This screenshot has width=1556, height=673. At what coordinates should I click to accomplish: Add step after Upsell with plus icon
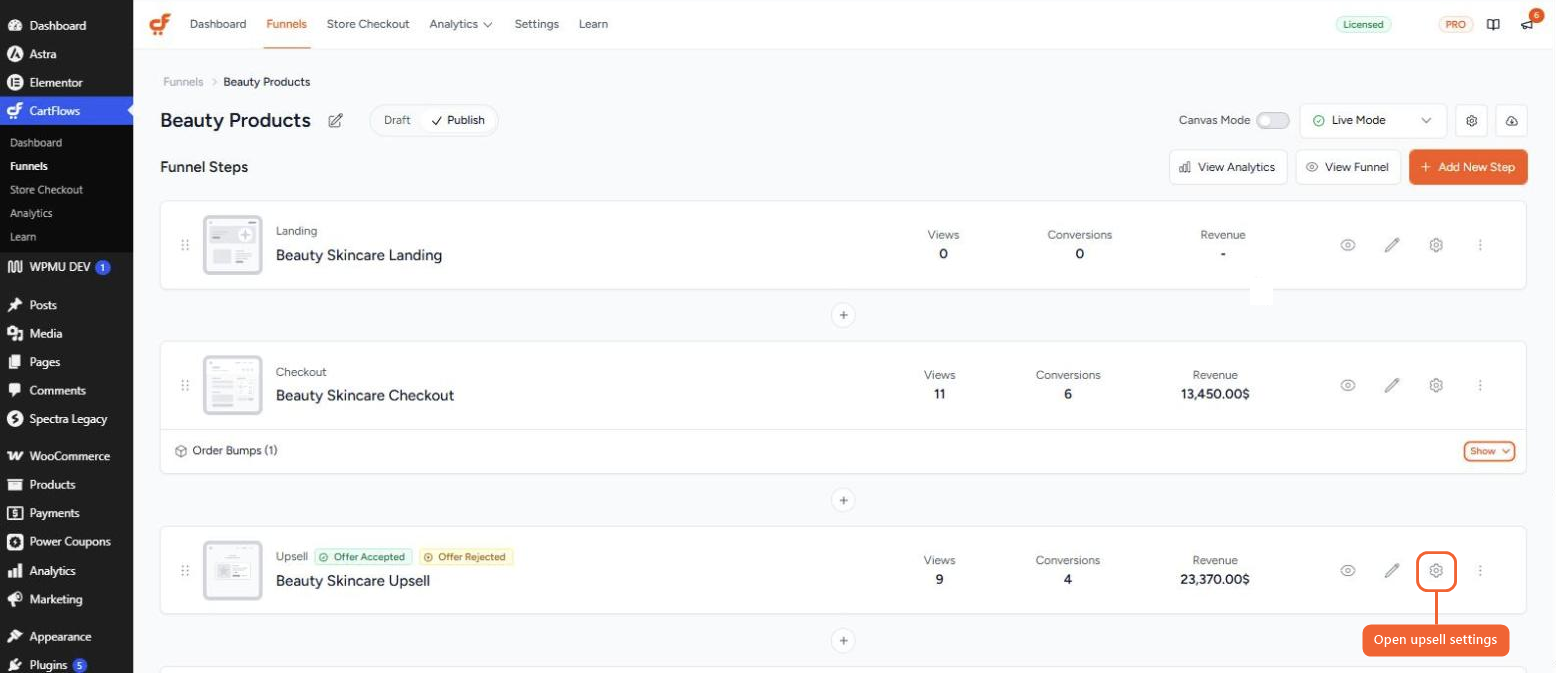(843, 640)
